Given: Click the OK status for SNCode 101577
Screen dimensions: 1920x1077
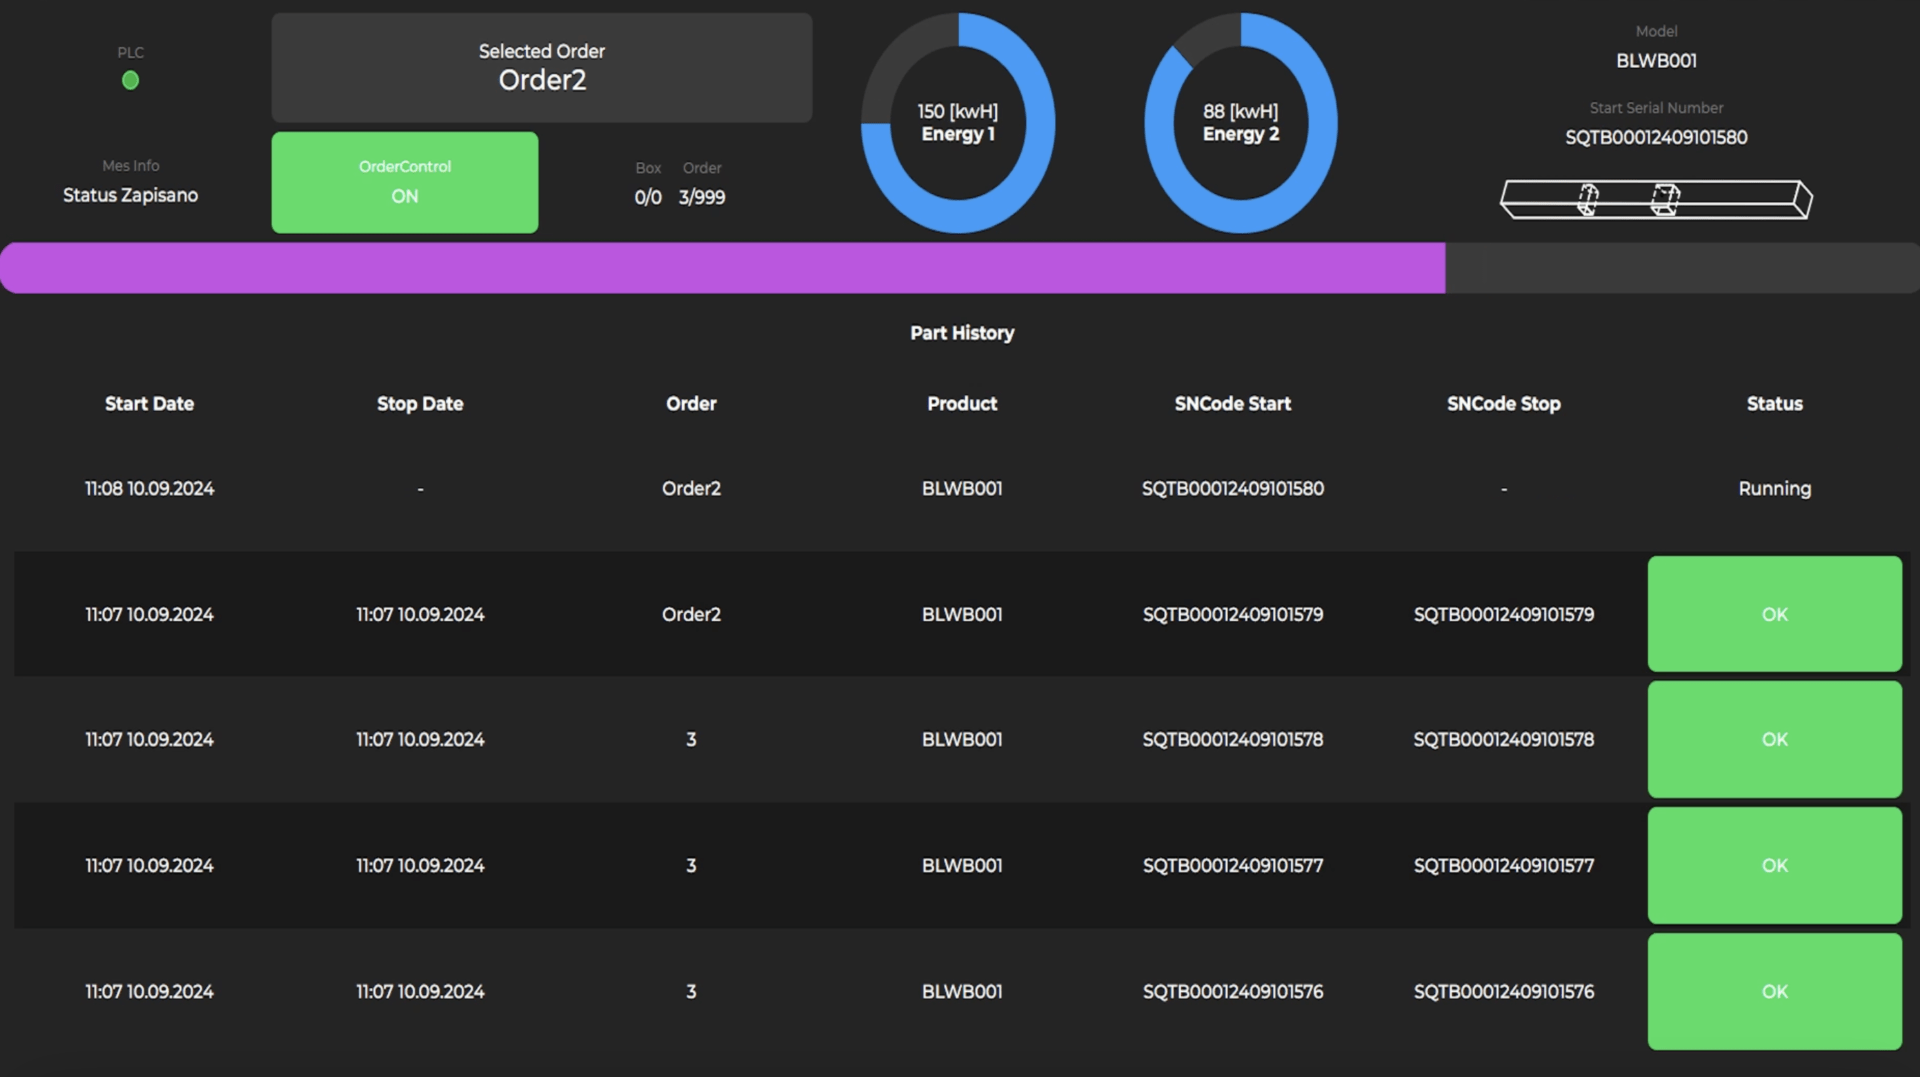Looking at the screenshot, I should pos(1775,865).
